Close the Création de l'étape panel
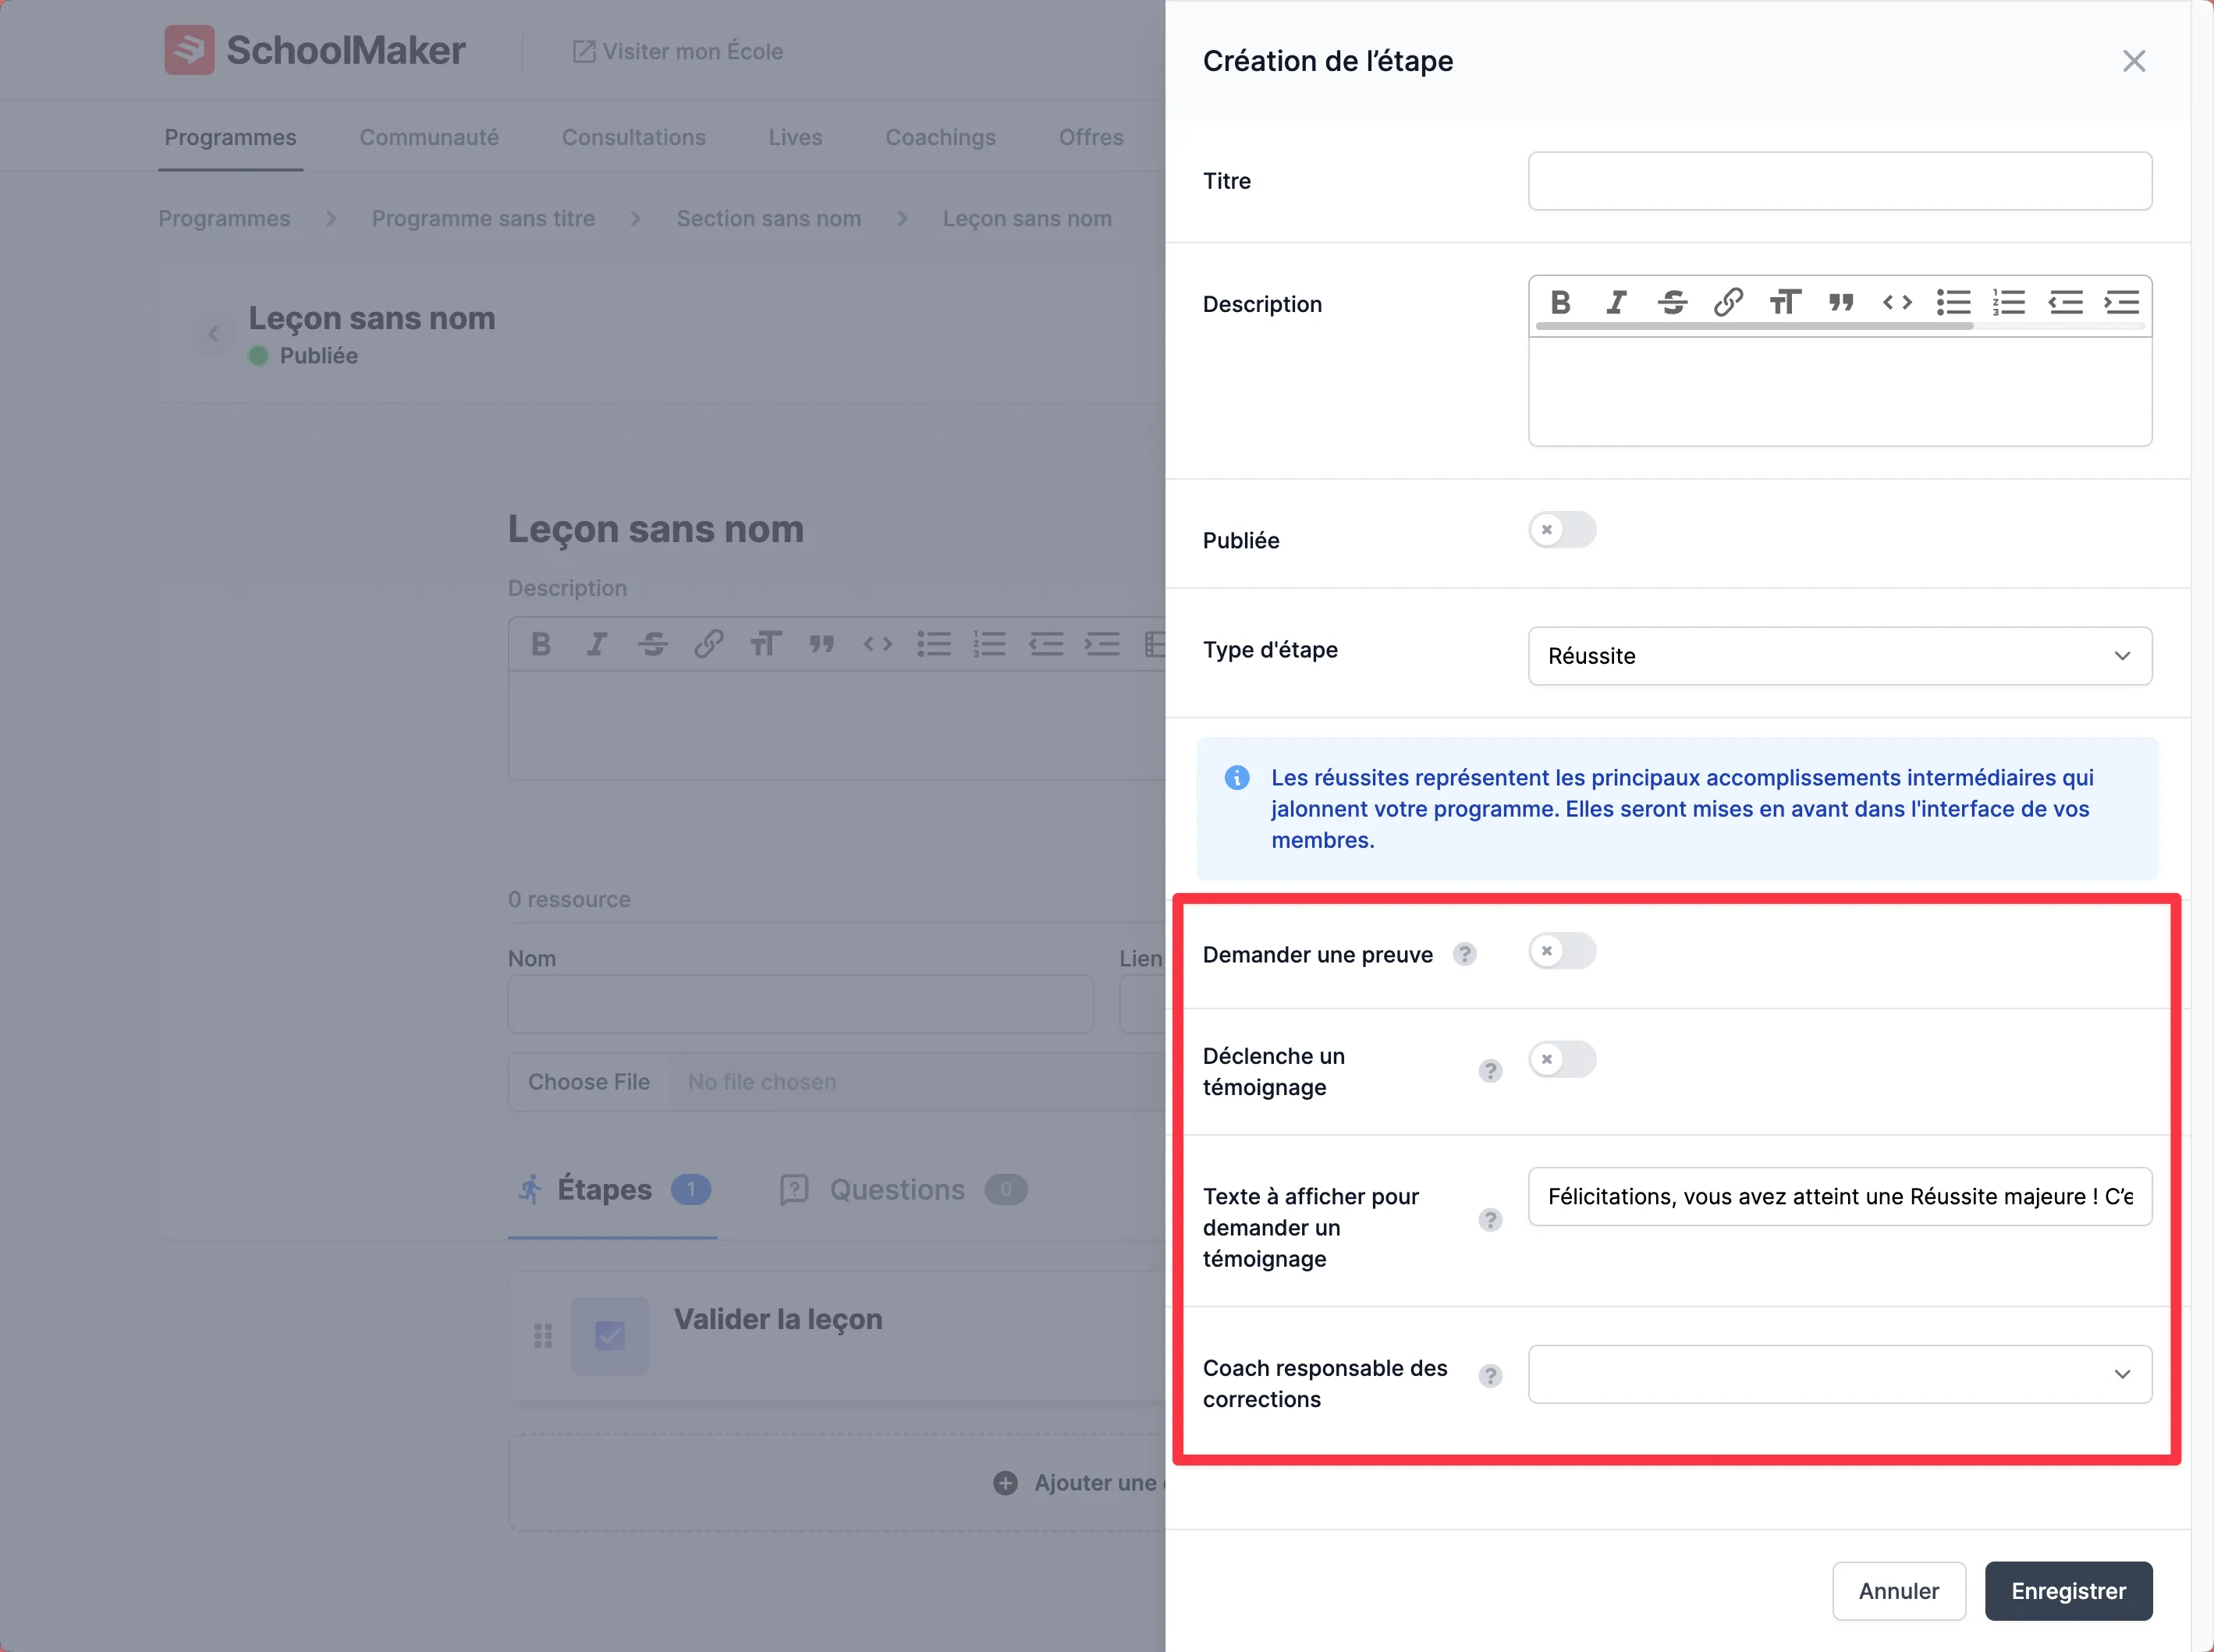This screenshot has height=1652, width=2214. tap(2133, 61)
